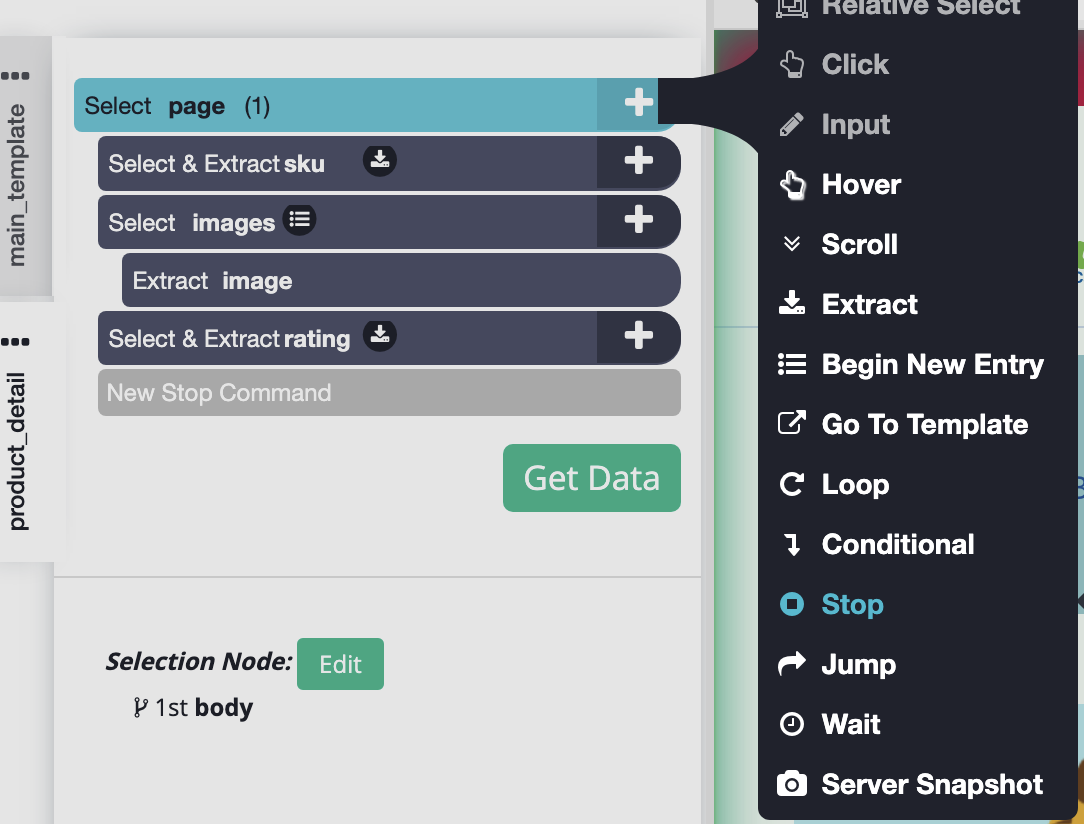Click the plus button on Select page command
The height and width of the screenshot is (824, 1084).
coord(638,102)
